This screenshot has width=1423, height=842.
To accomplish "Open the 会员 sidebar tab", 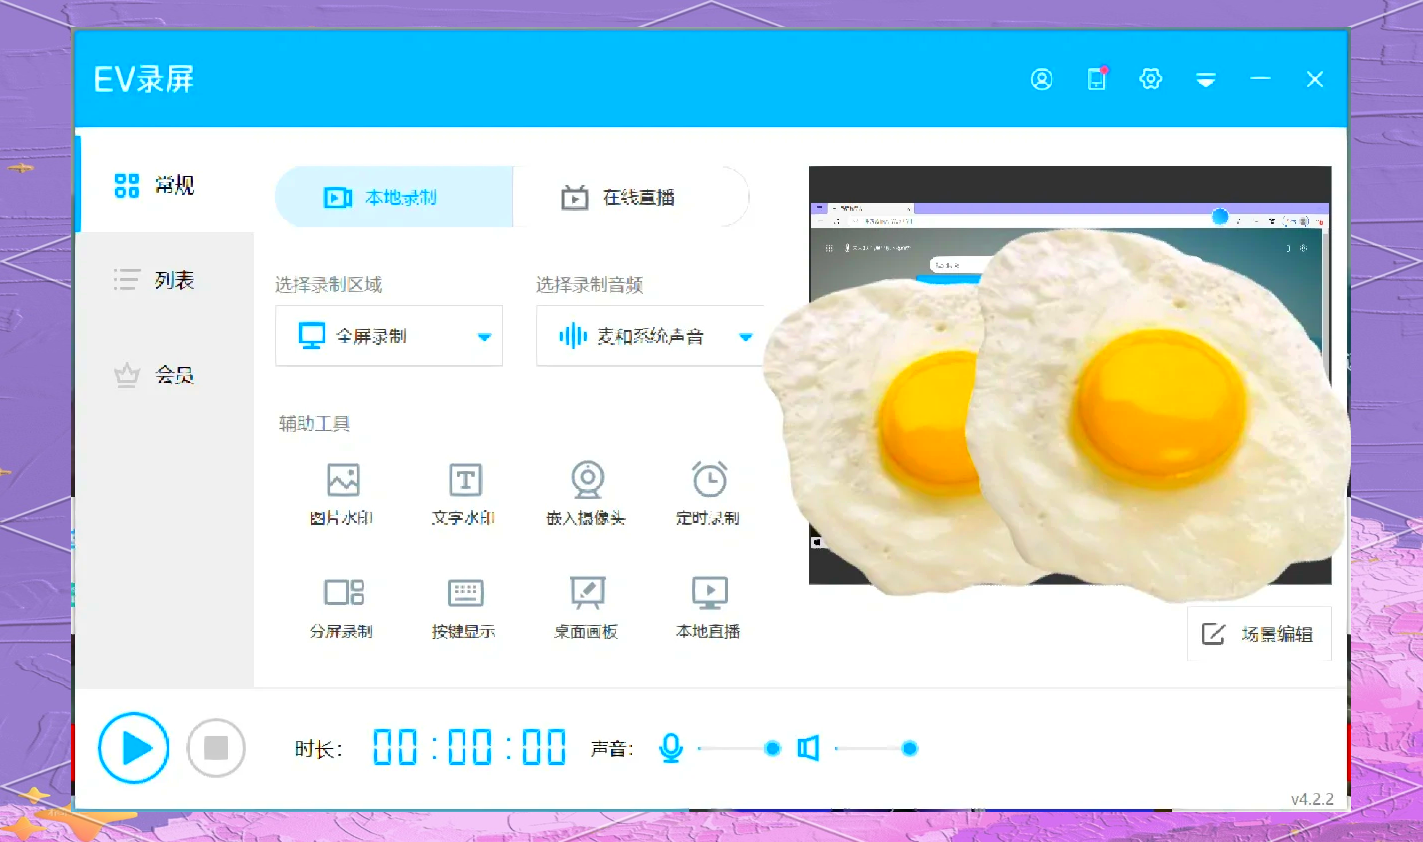I will pos(165,375).
